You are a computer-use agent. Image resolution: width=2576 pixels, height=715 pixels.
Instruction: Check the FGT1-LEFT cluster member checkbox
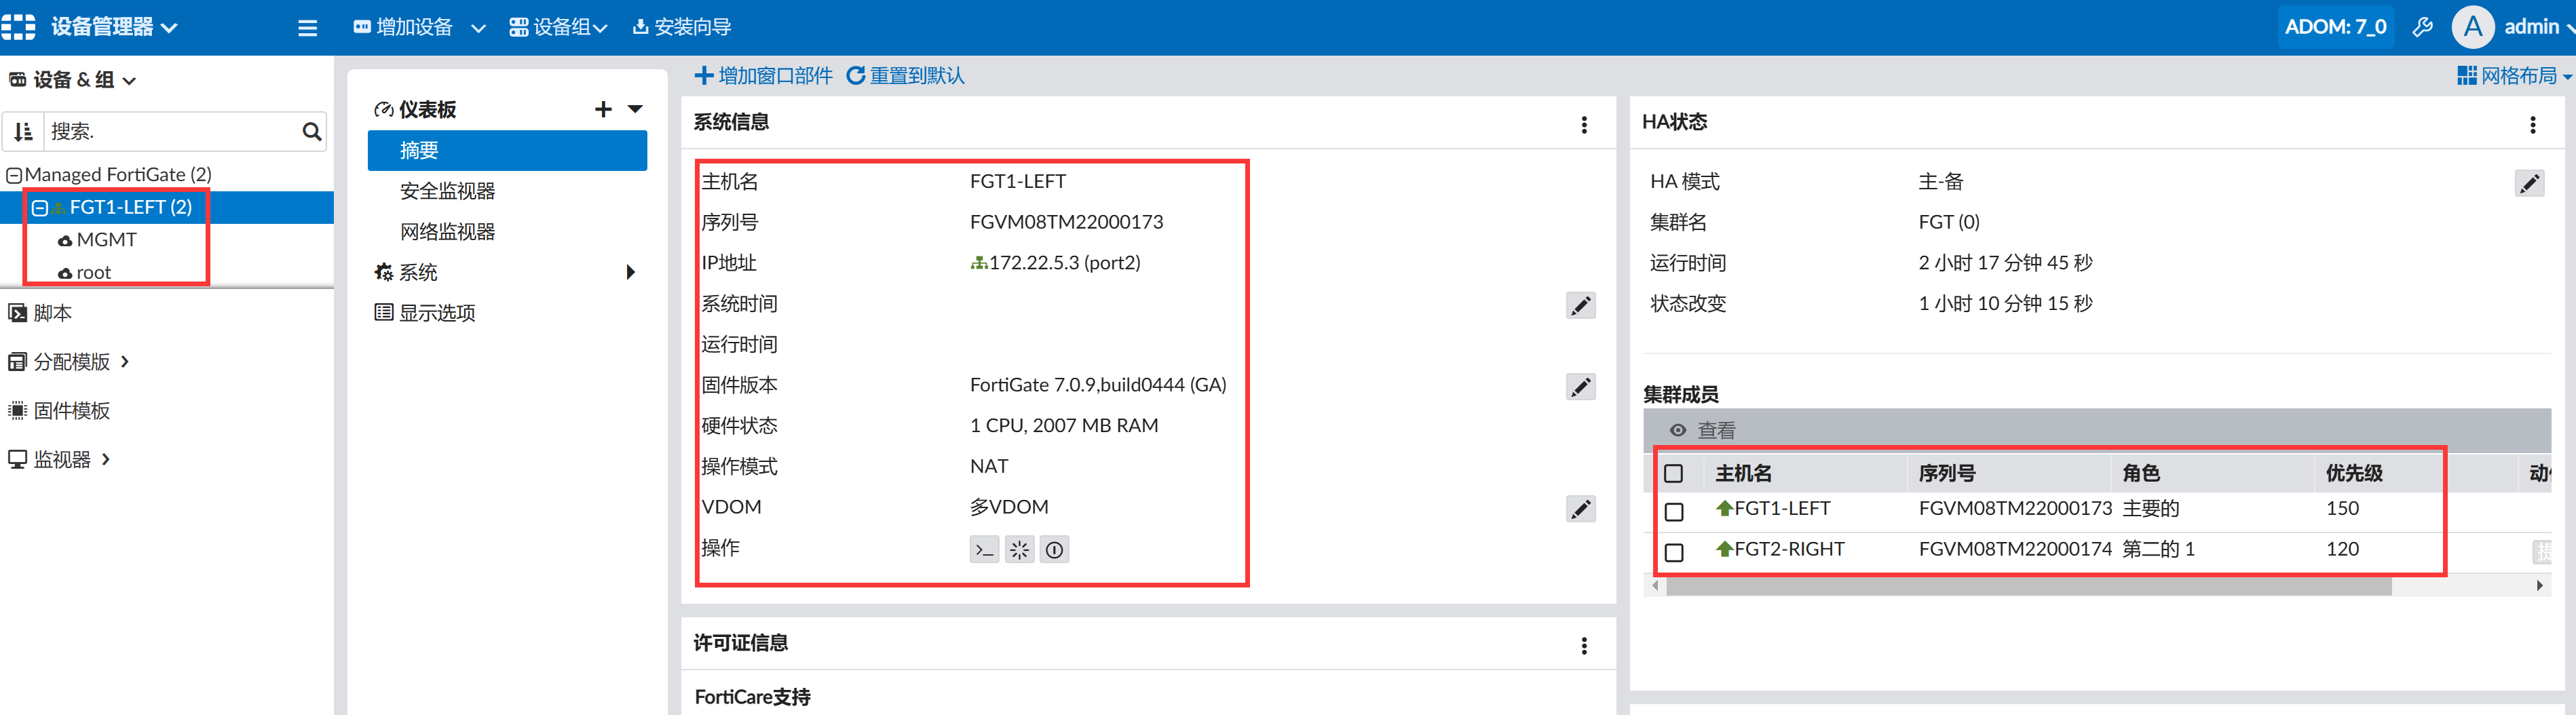(x=1674, y=512)
